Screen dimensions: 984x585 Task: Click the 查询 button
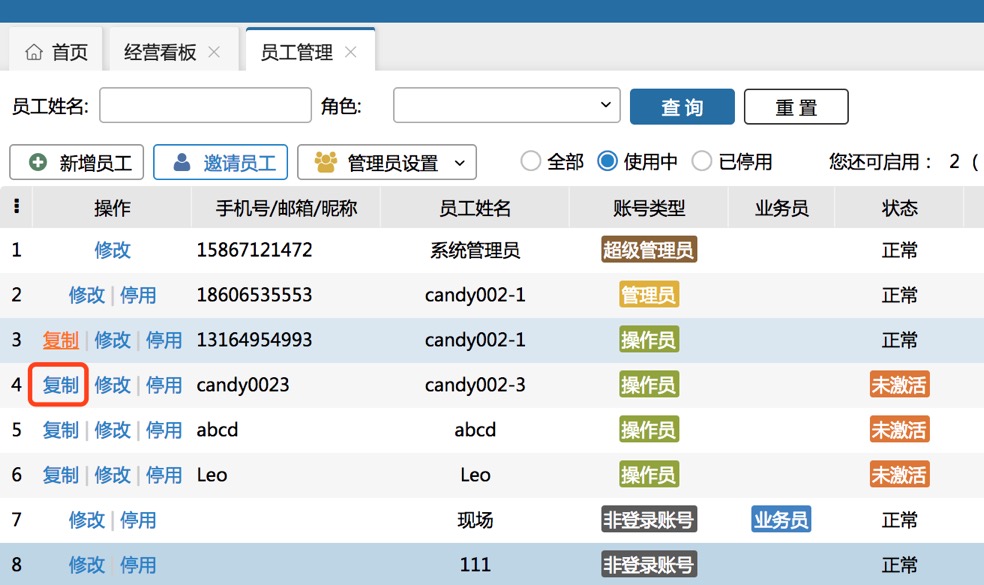pos(682,107)
